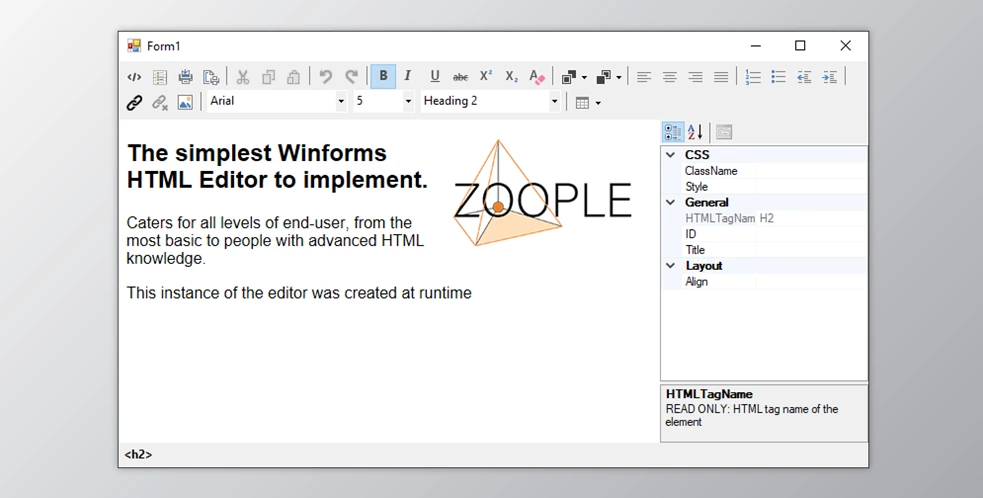Open the Heading 2 style dropdown

tap(554, 102)
